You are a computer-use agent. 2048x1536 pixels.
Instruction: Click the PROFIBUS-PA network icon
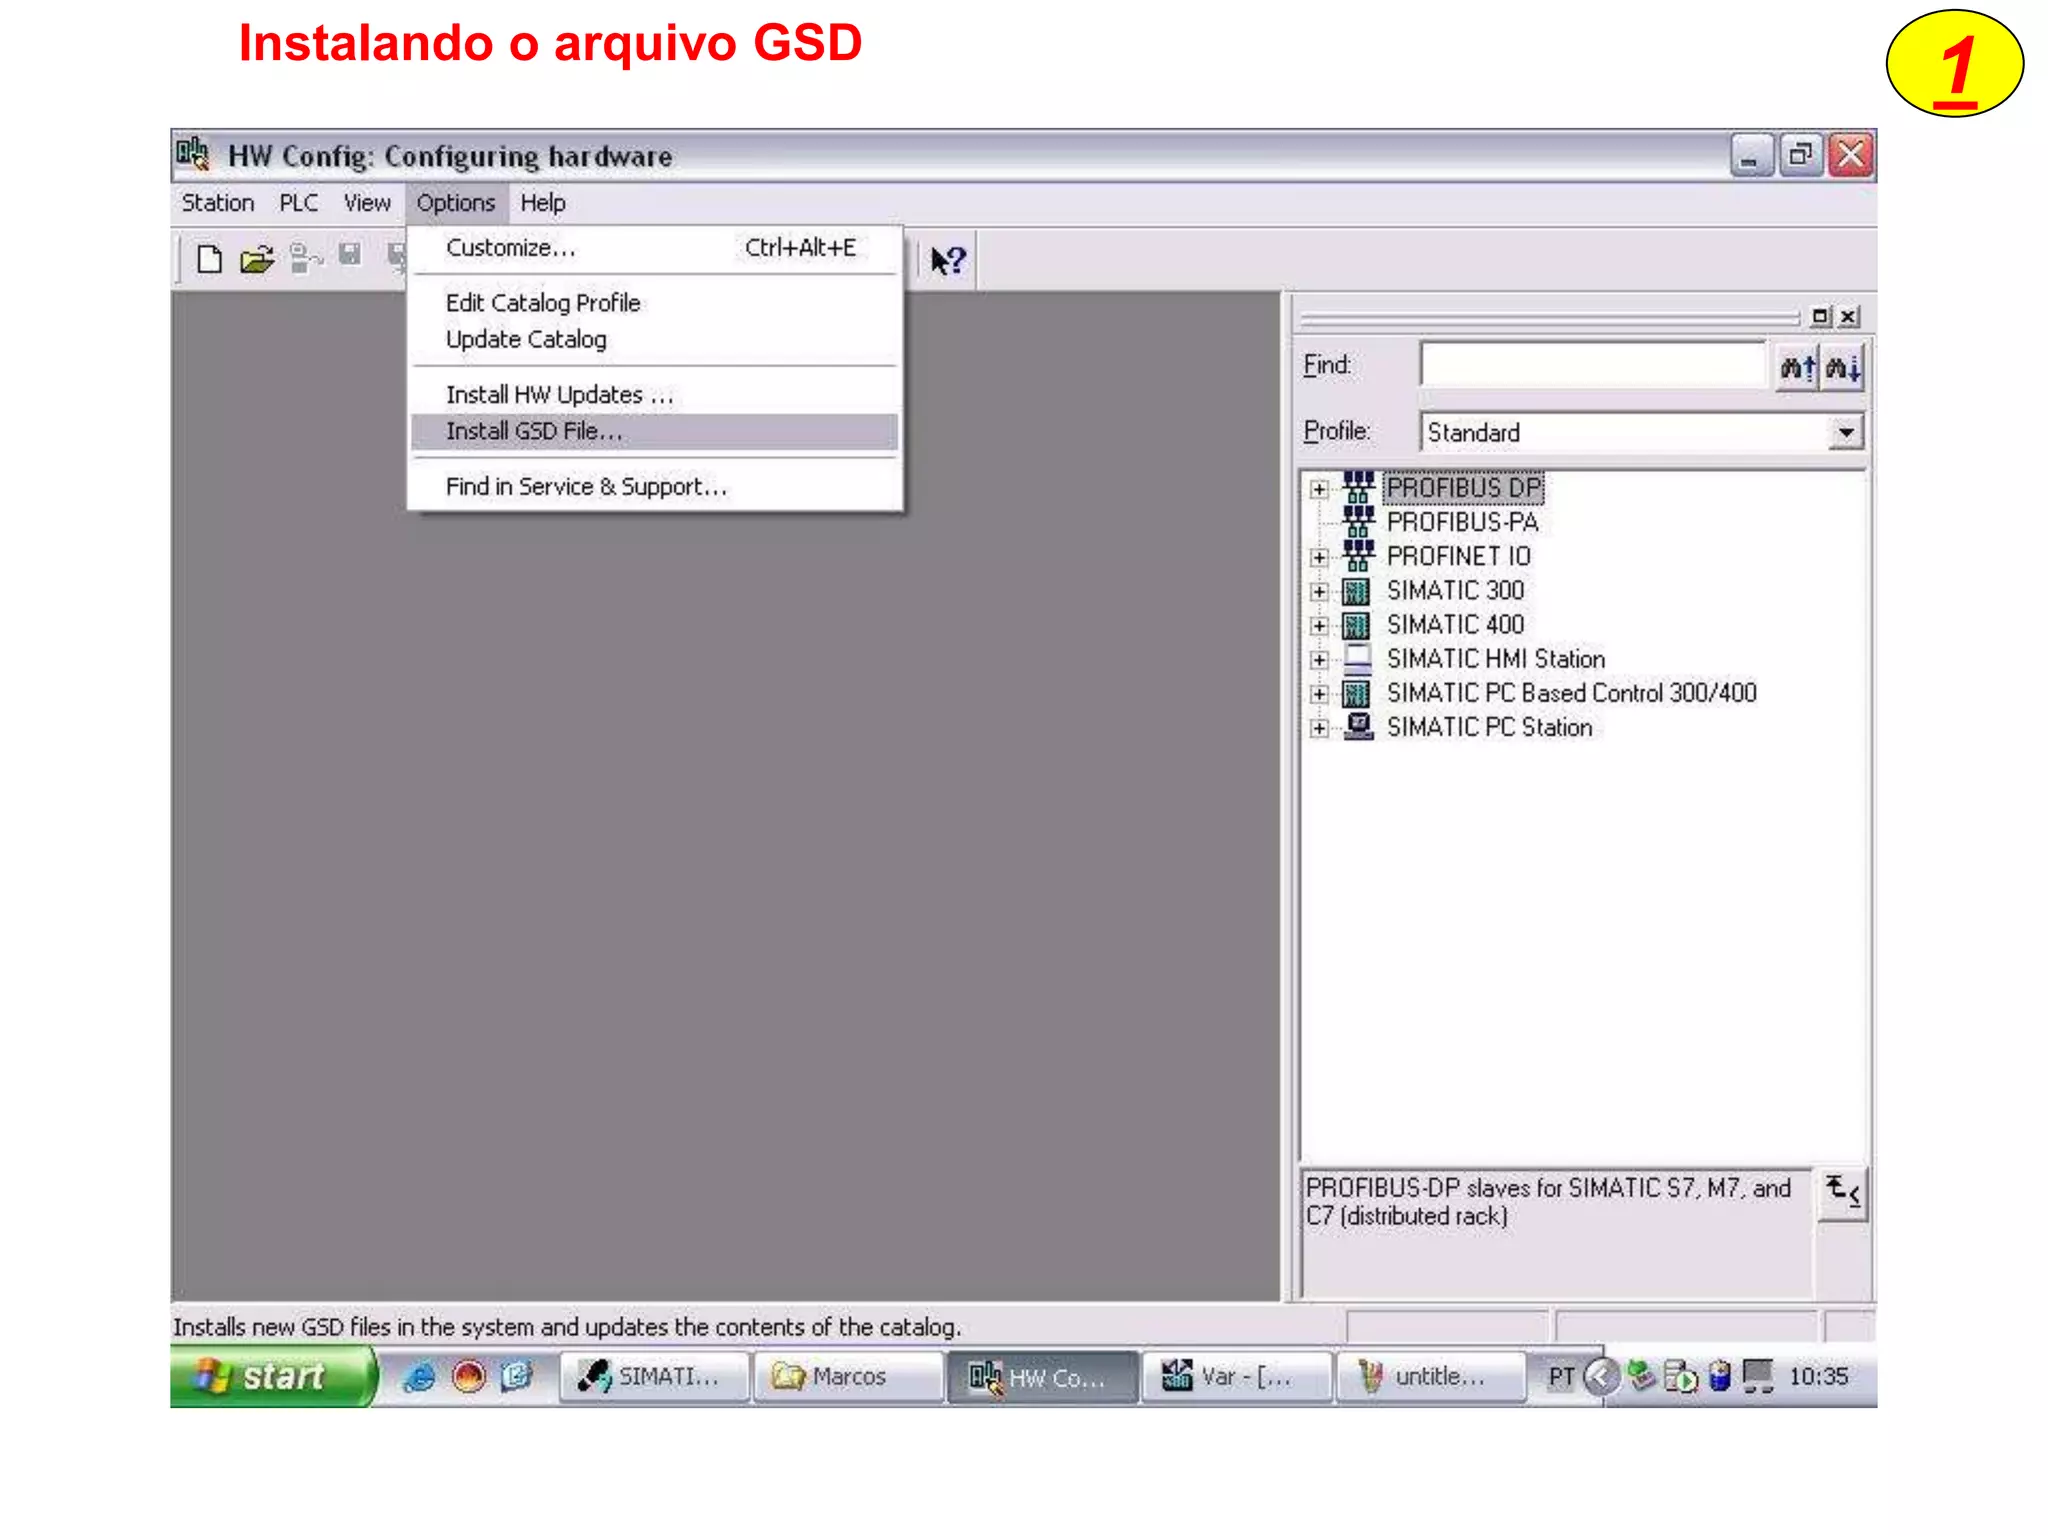coord(1358,521)
